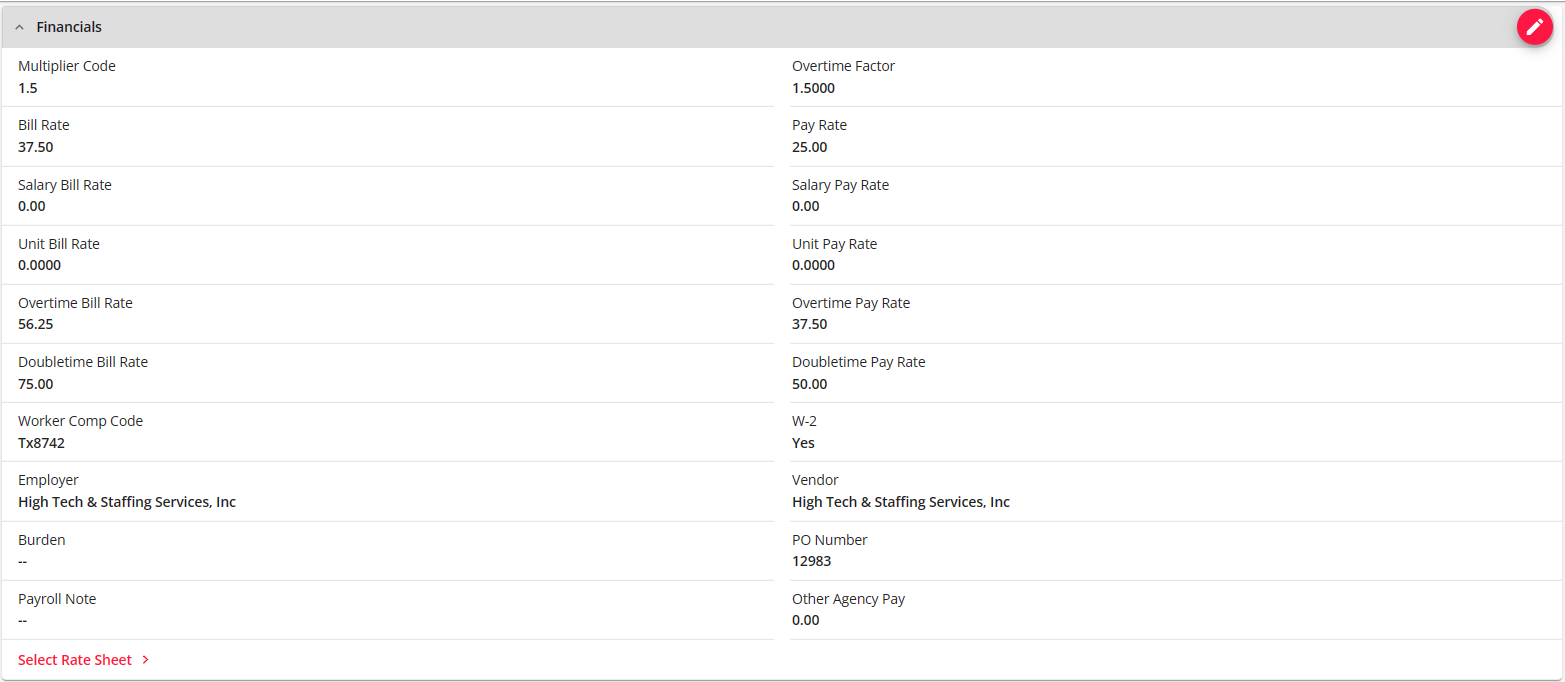Viewport: 1565px width, 682px height.
Task: Collapse the Financials section chevron
Action: click(x=19, y=28)
